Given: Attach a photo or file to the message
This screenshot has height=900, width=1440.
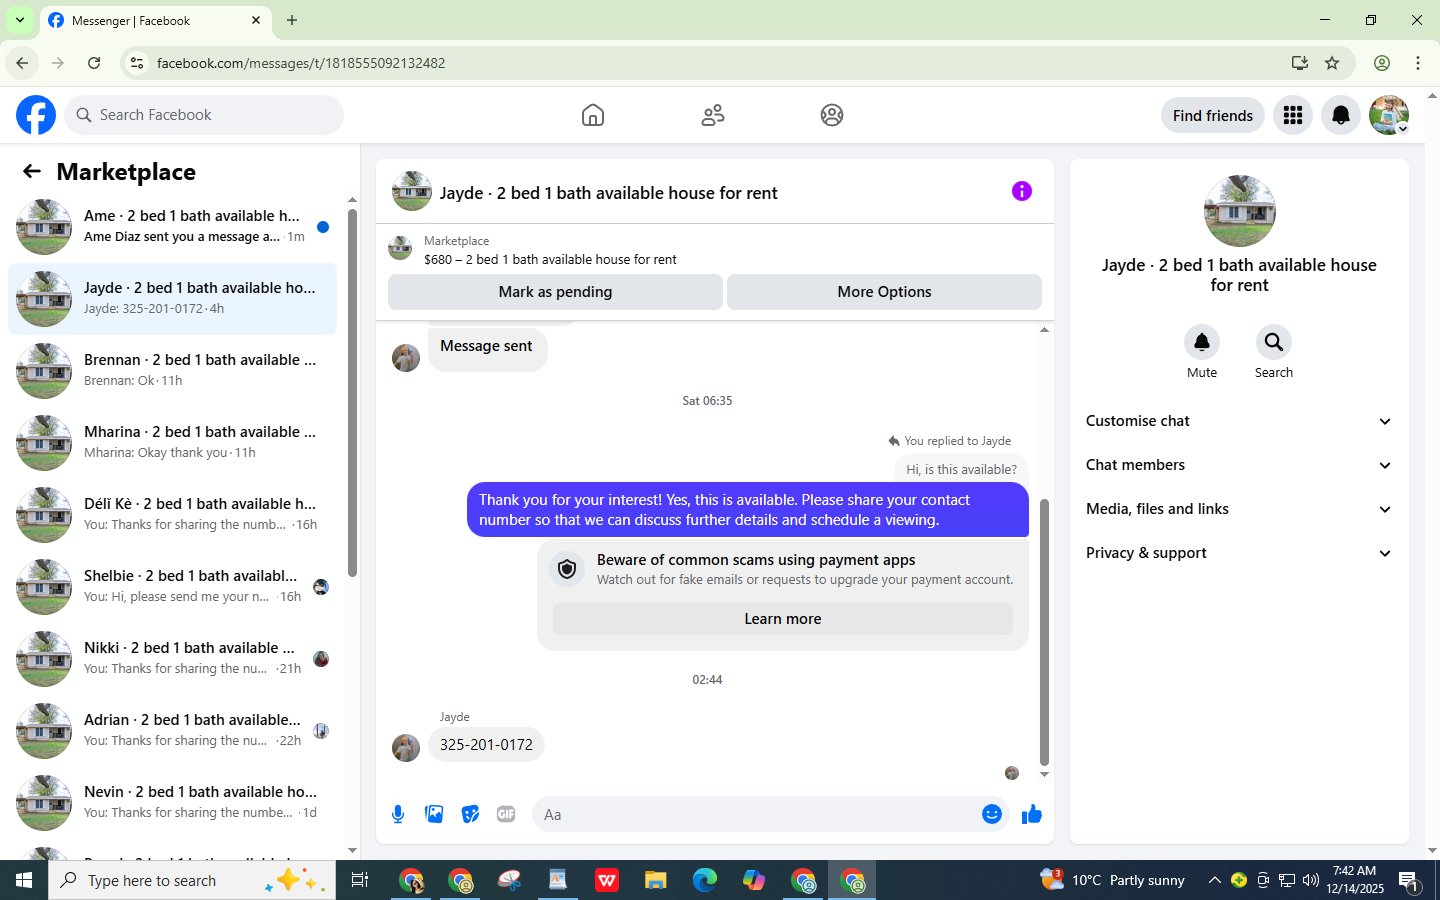Looking at the screenshot, I should [434, 814].
